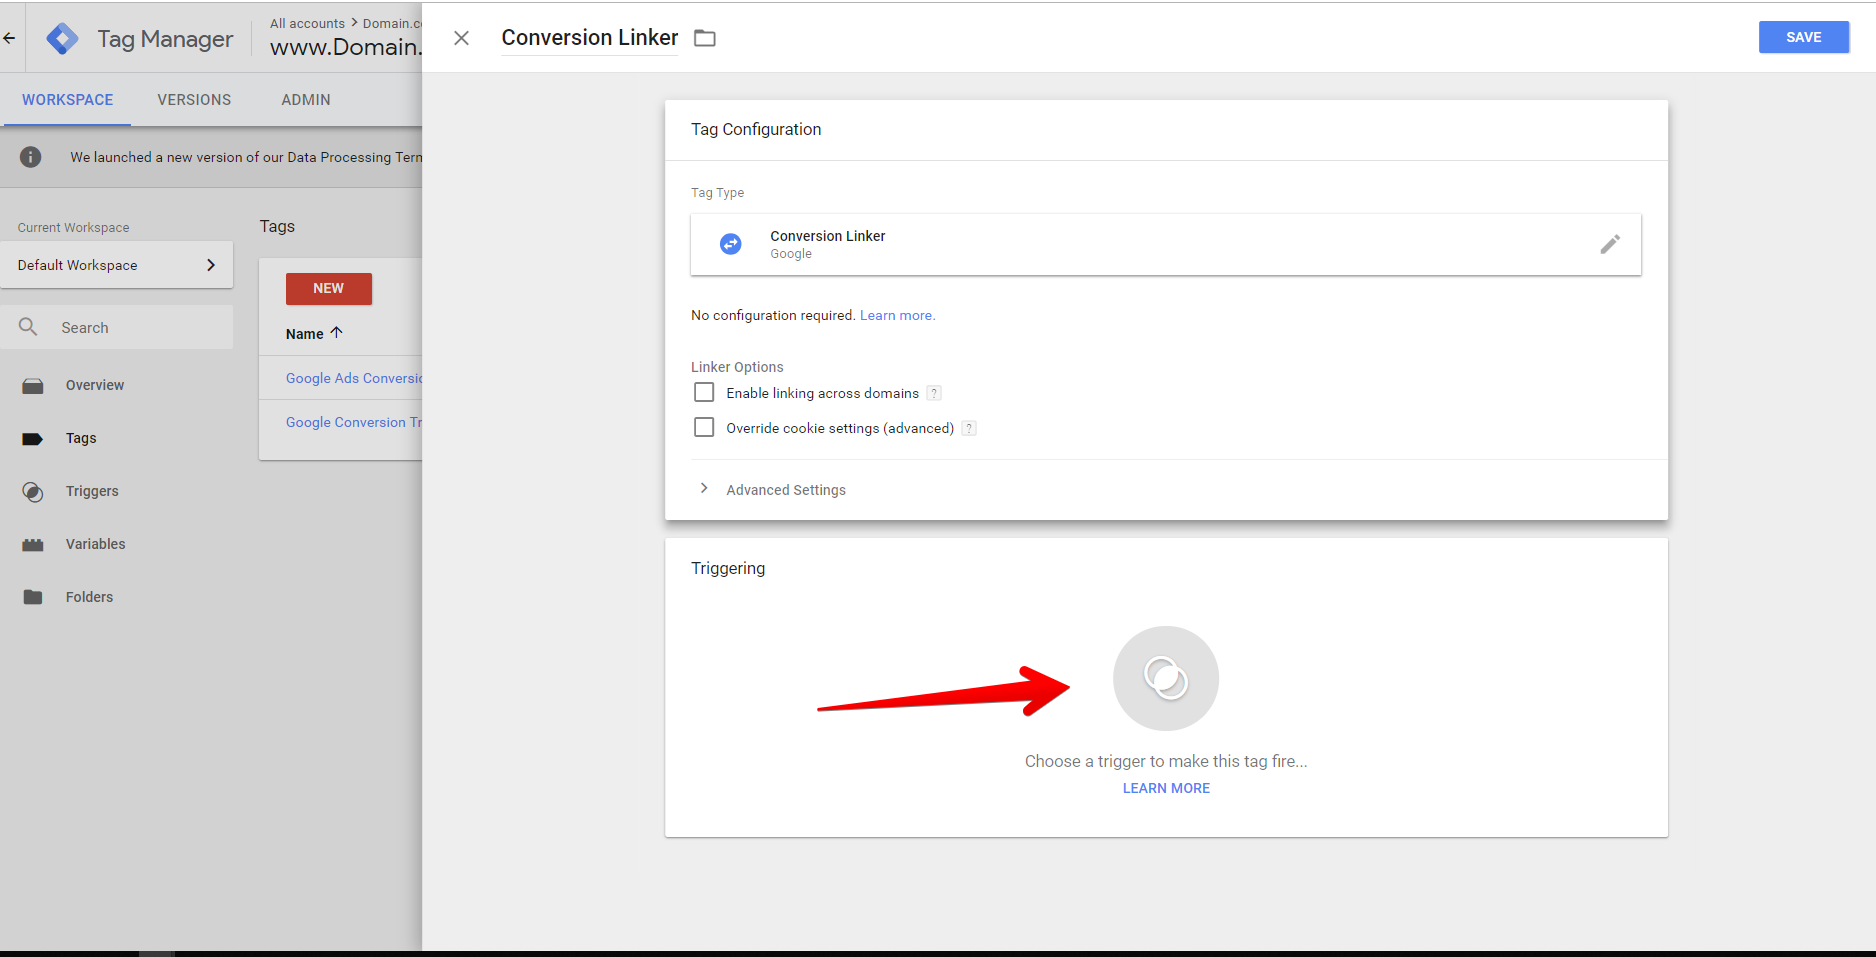1876x957 pixels.
Task: Open LEARN MORE link under Triggering
Action: [x=1166, y=788]
